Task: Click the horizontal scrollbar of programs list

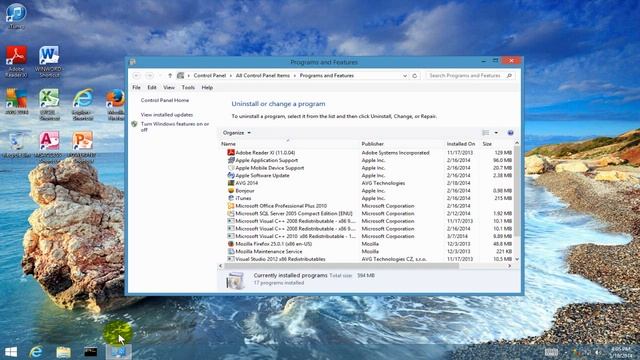Action: tap(342, 266)
